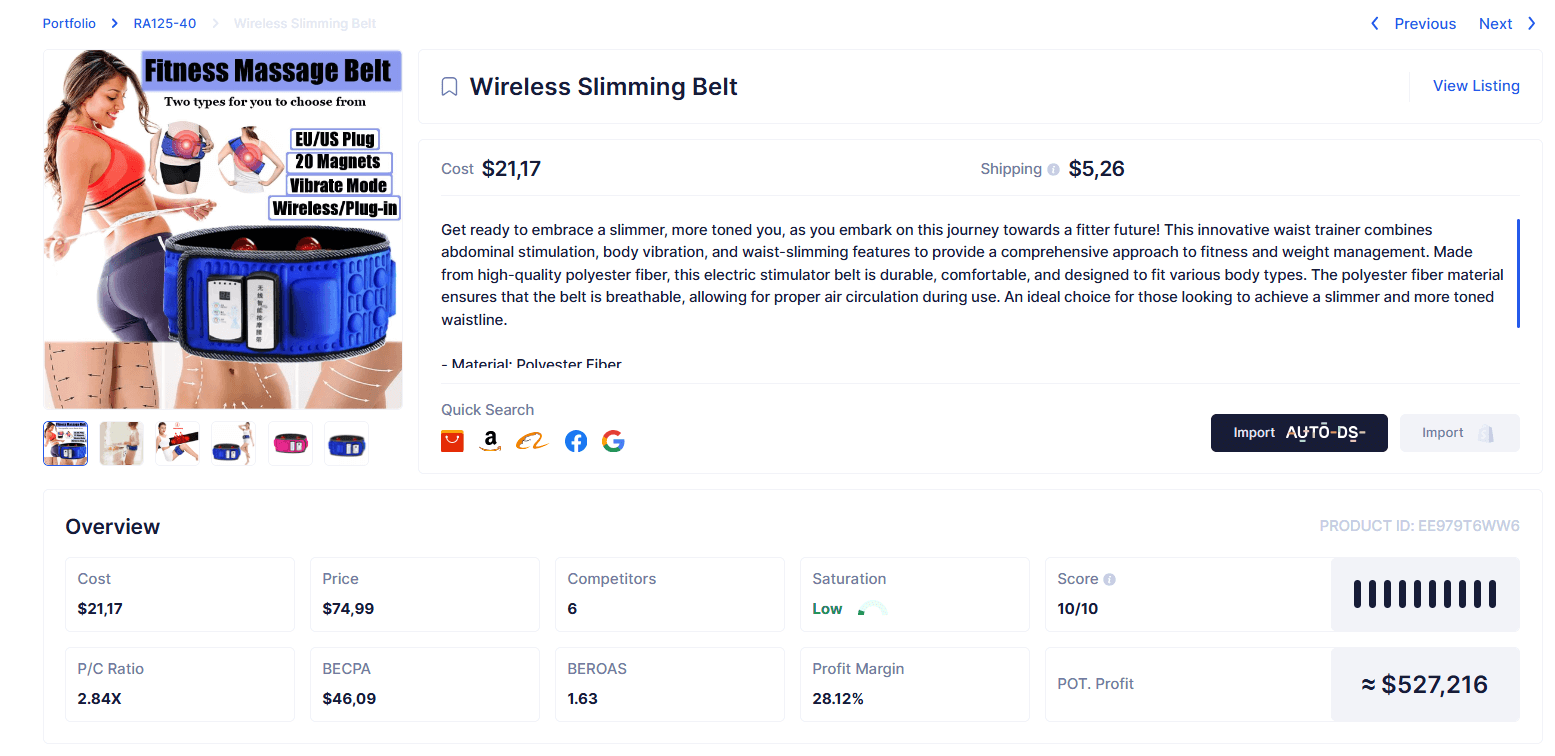Search product on AliExpress via red bag icon
The height and width of the screenshot is (756, 1555).
pos(452,441)
